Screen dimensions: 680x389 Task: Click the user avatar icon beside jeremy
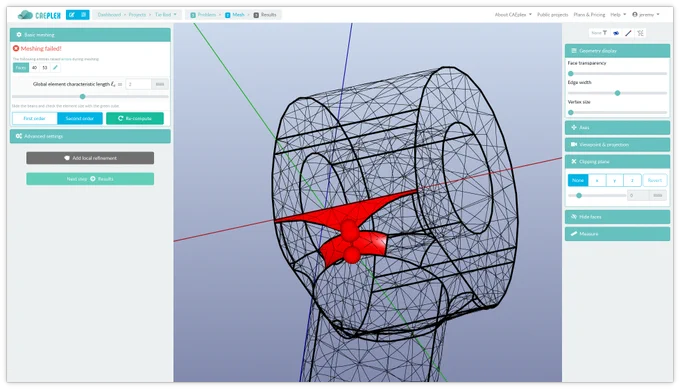pos(635,15)
